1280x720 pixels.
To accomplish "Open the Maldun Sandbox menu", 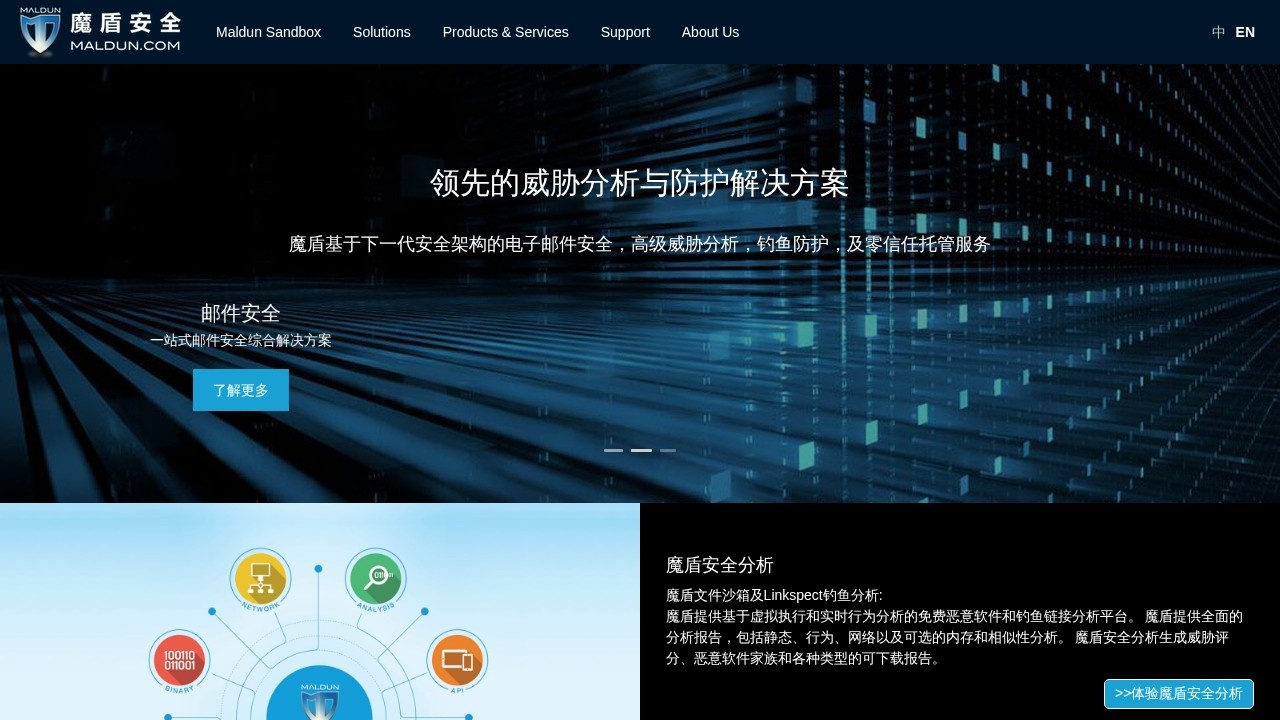I will (268, 32).
